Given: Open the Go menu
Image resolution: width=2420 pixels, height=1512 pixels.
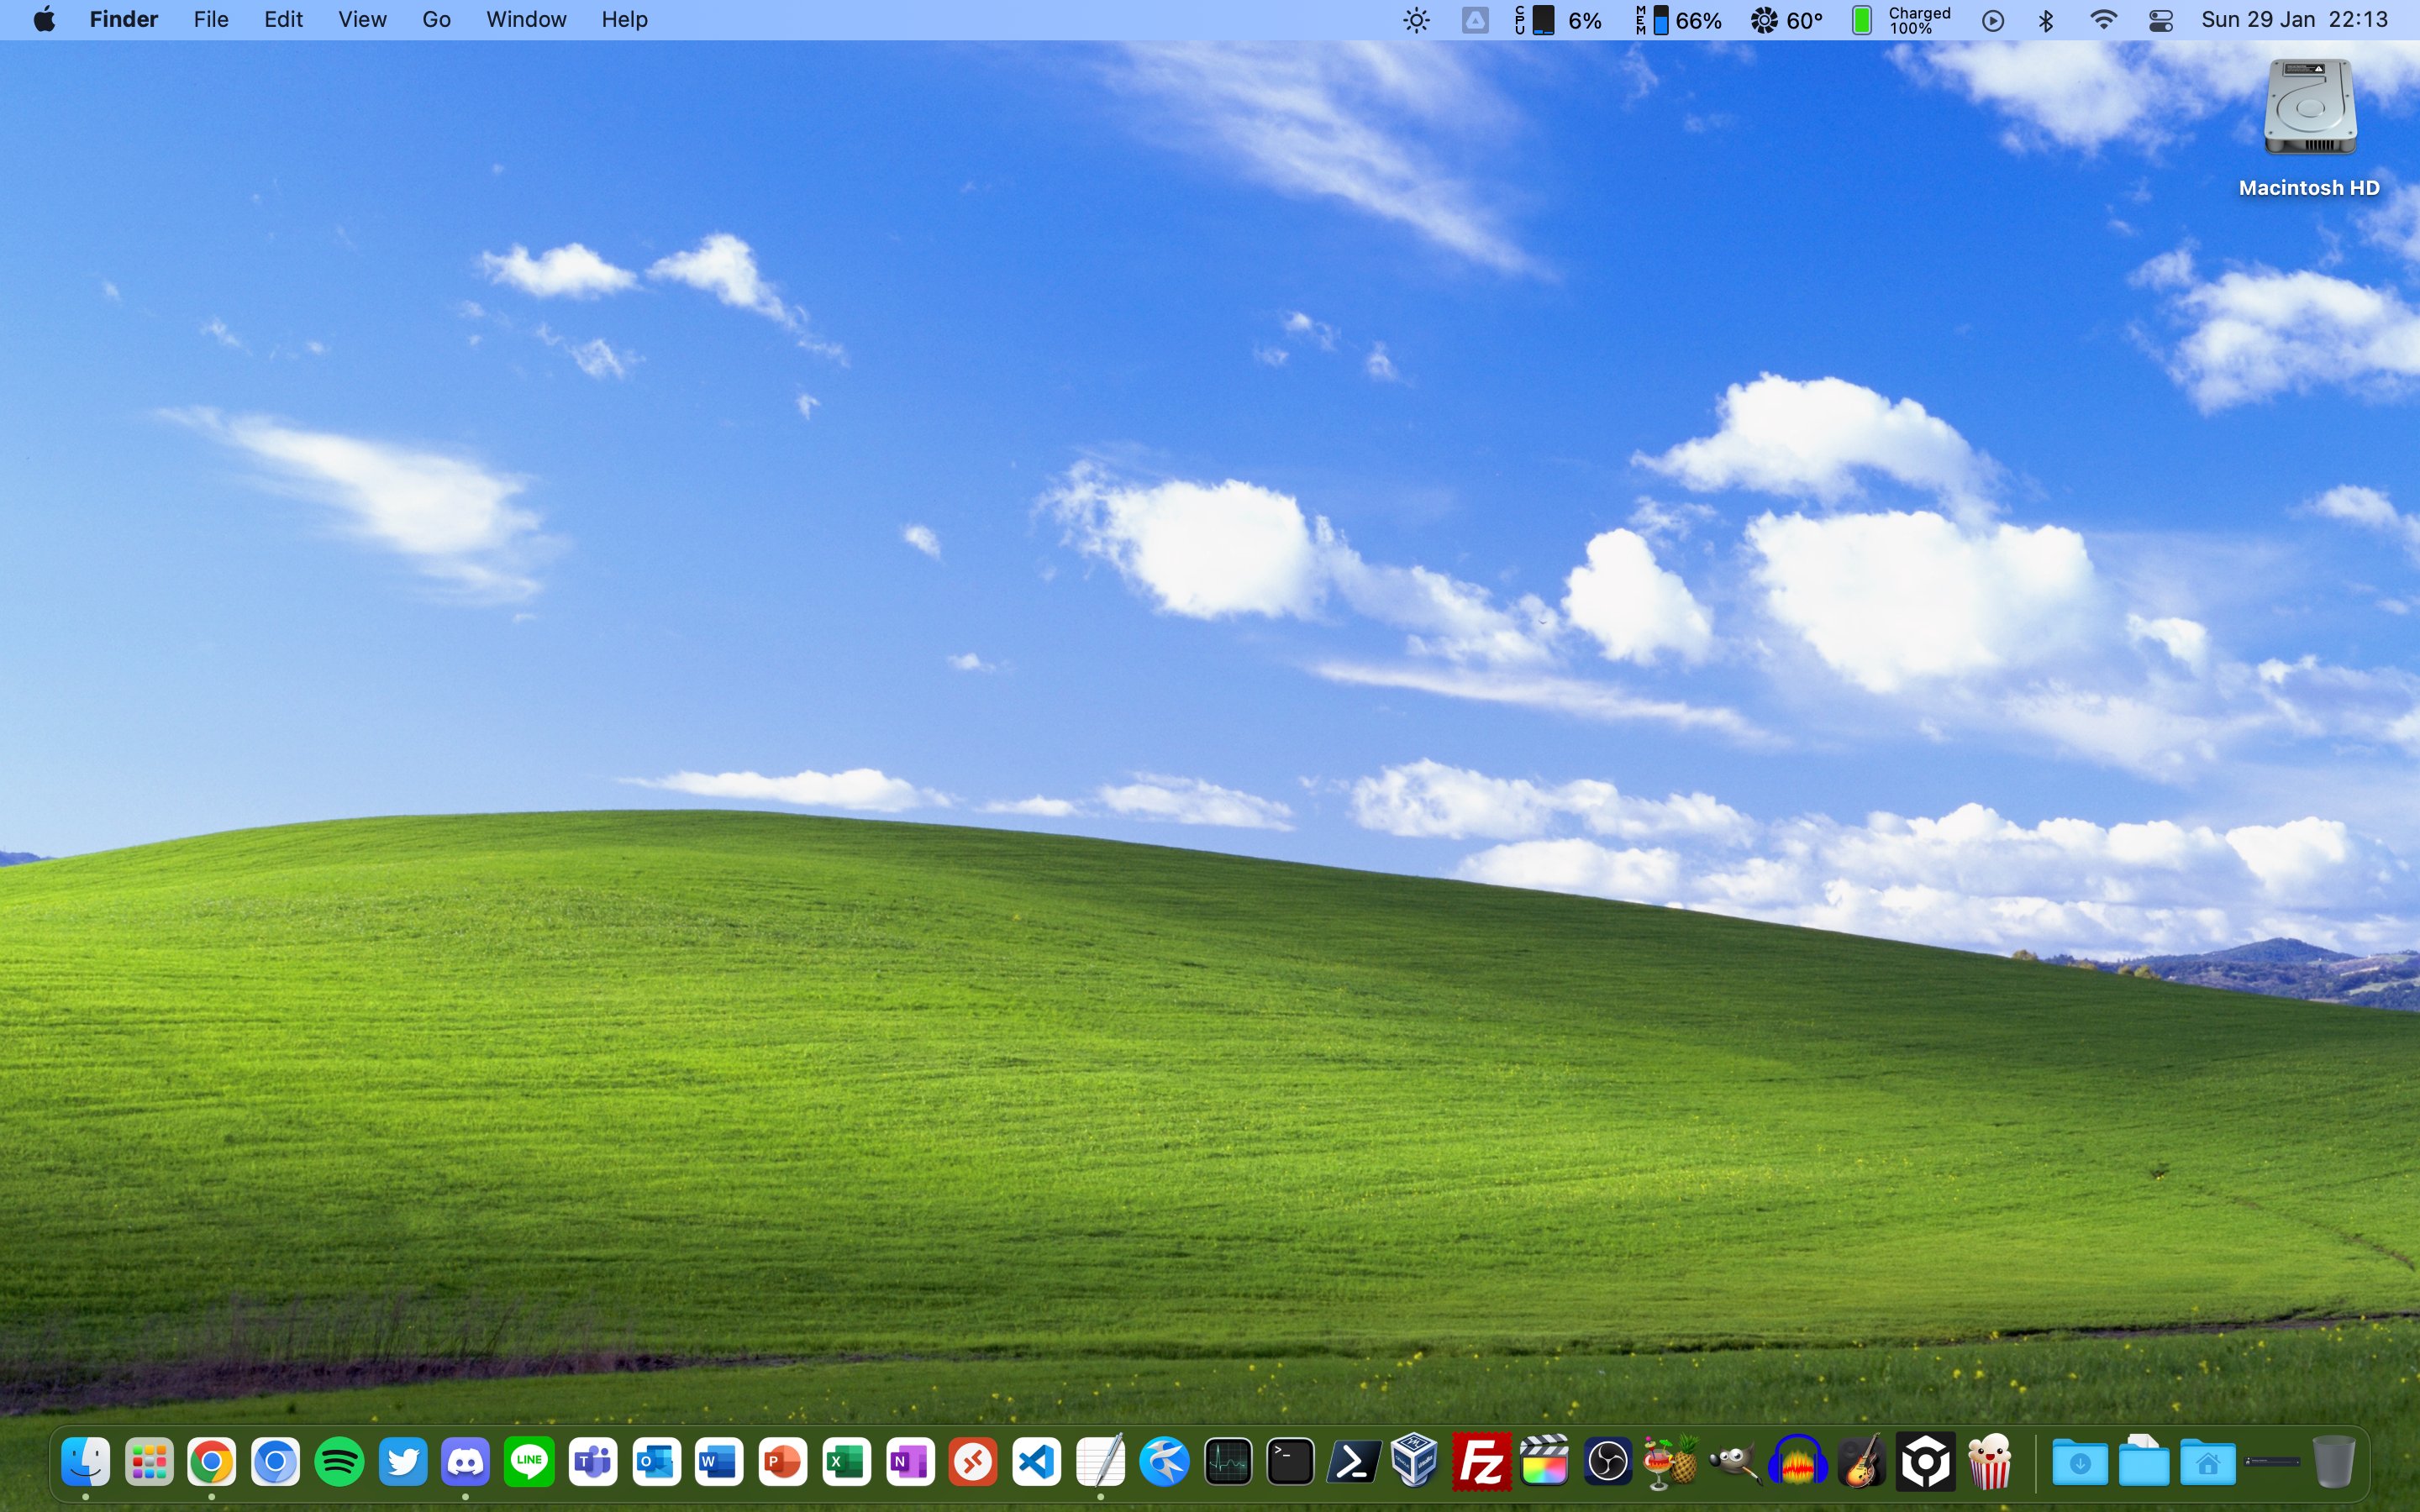Looking at the screenshot, I should pos(436,20).
